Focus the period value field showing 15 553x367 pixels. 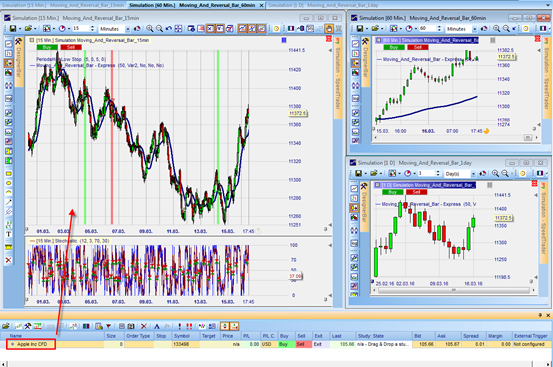coord(80,29)
